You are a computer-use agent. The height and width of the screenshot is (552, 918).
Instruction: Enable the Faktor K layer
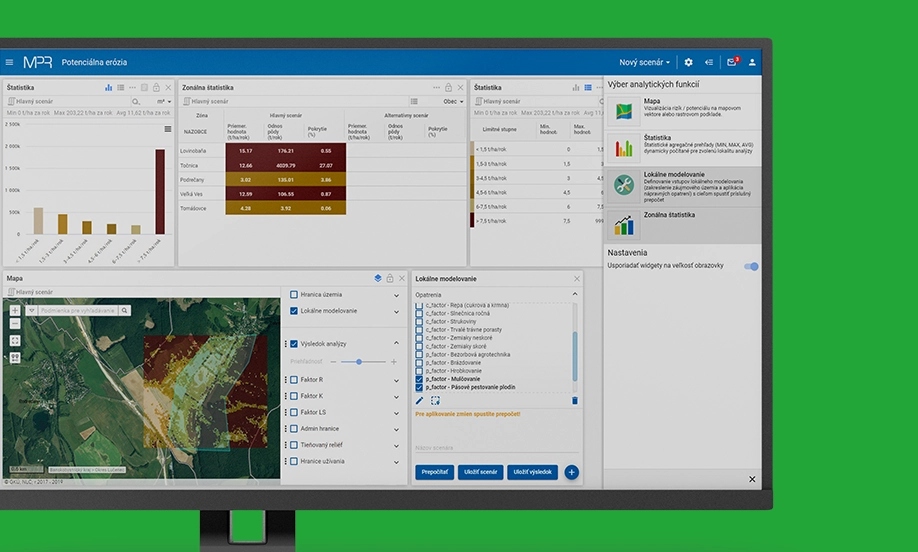point(294,396)
